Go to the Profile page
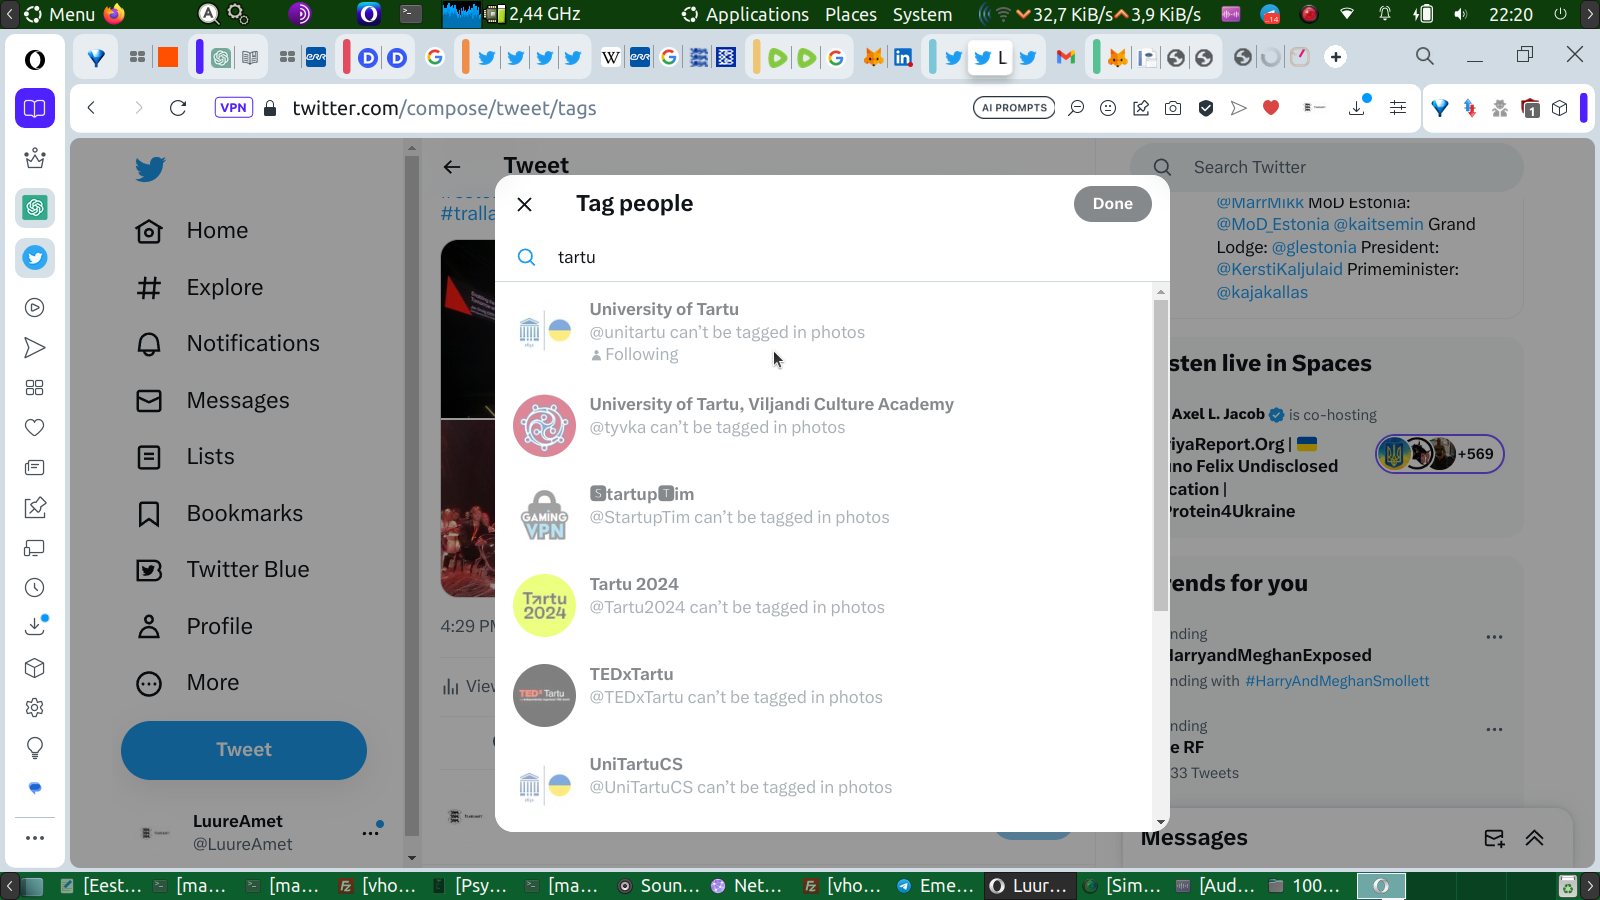The height and width of the screenshot is (900, 1600). pos(194,627)
